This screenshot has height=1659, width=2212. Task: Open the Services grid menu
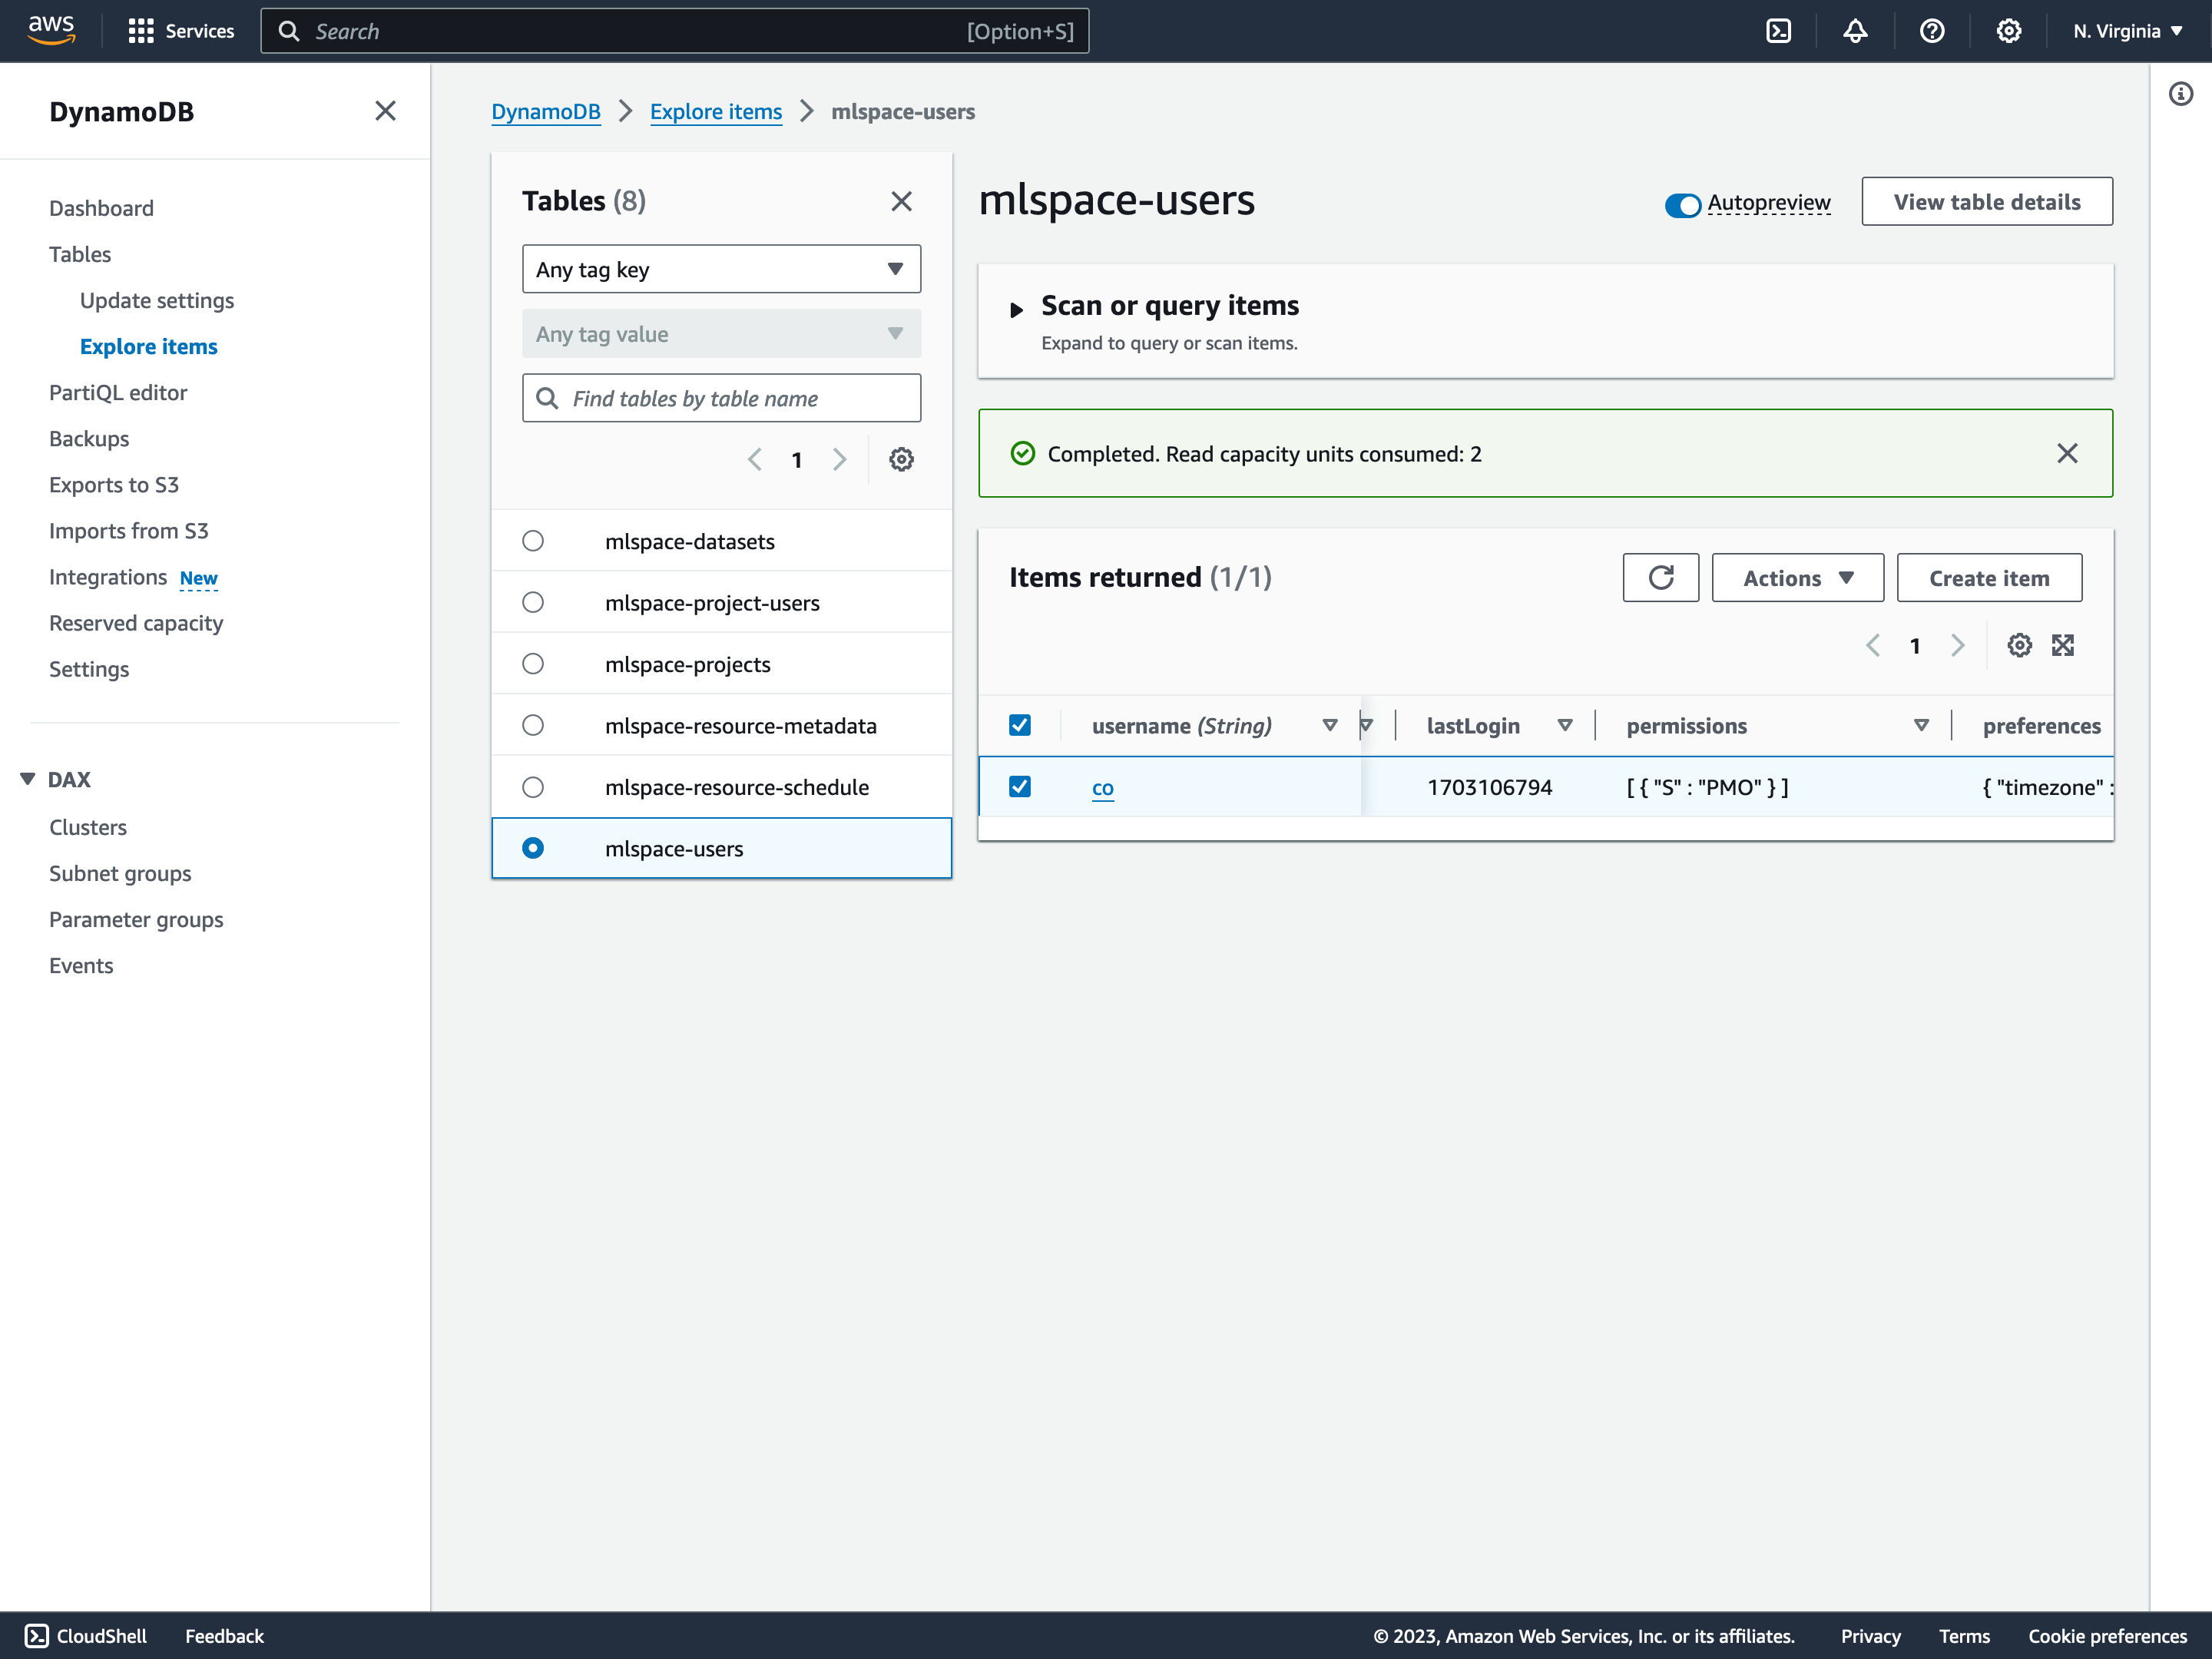[x=181, y=31]
